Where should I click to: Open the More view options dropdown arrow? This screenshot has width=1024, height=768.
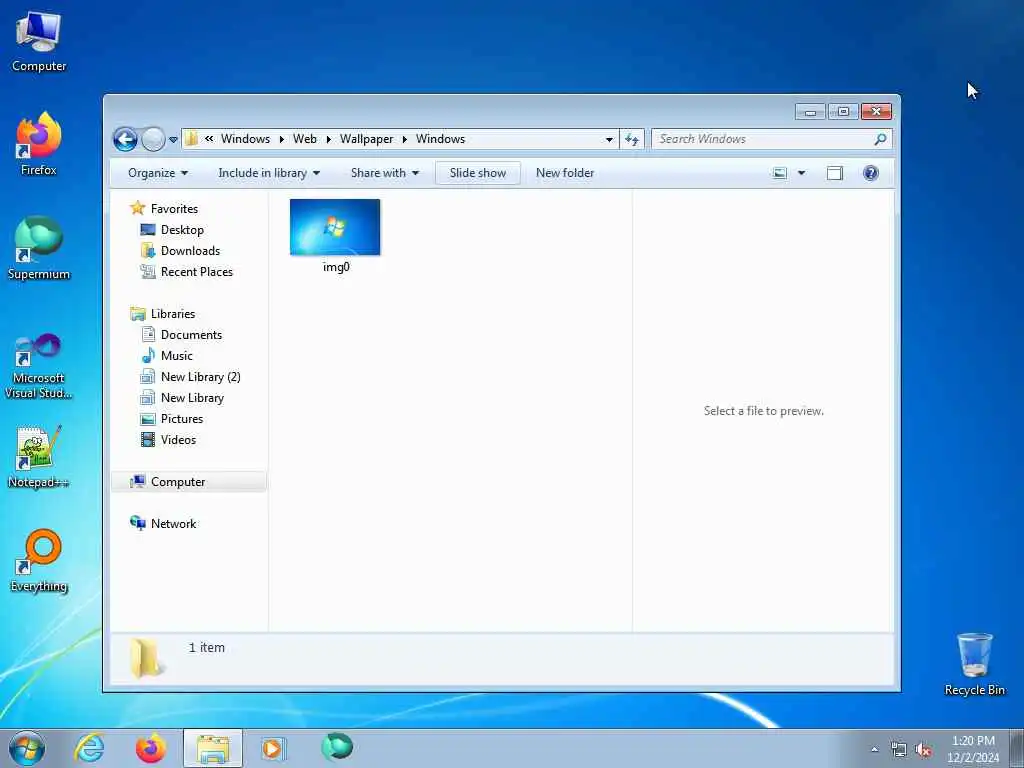[x=801, y=173]
